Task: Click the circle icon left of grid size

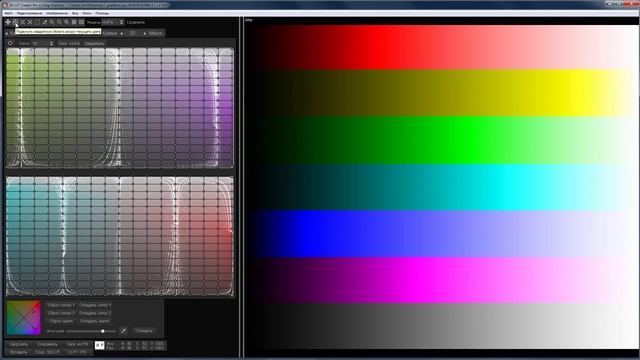Action: click(x=10, y=43)
